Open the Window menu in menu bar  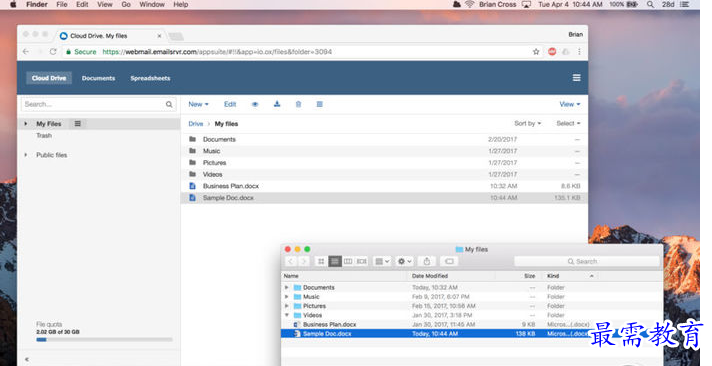(152, 4)
